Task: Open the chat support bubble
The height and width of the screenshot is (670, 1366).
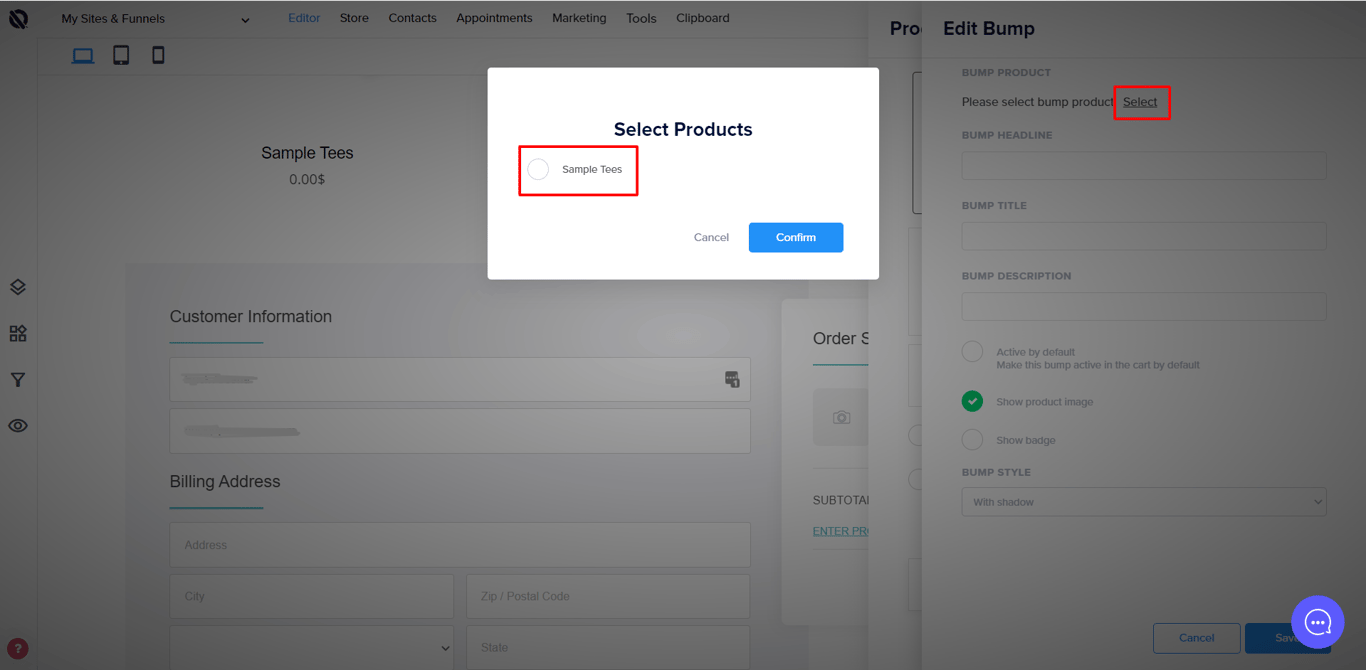Action: pos(1317,623)
